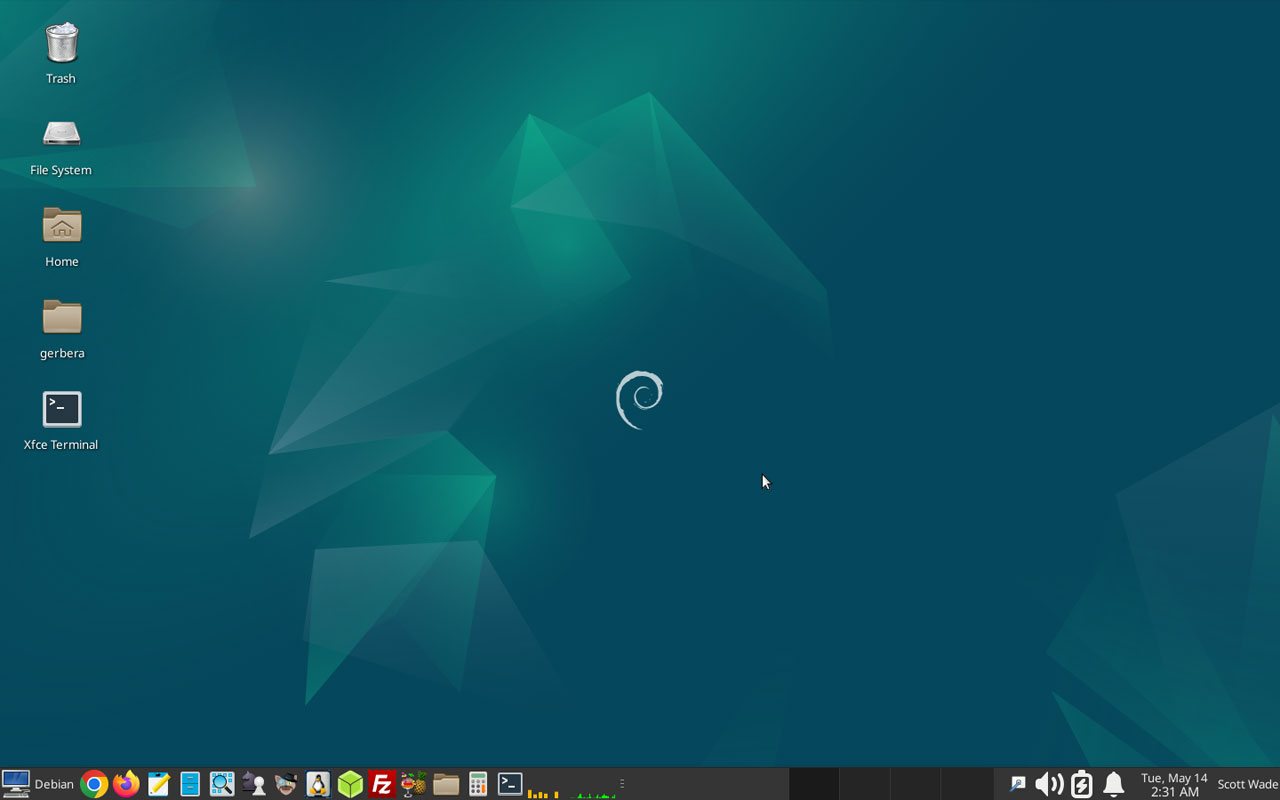Image resolution: width=1280 pixels, height=800 pixels.
Task: Open the blue file cabinet launcher
Action: (x=190, y=785)
